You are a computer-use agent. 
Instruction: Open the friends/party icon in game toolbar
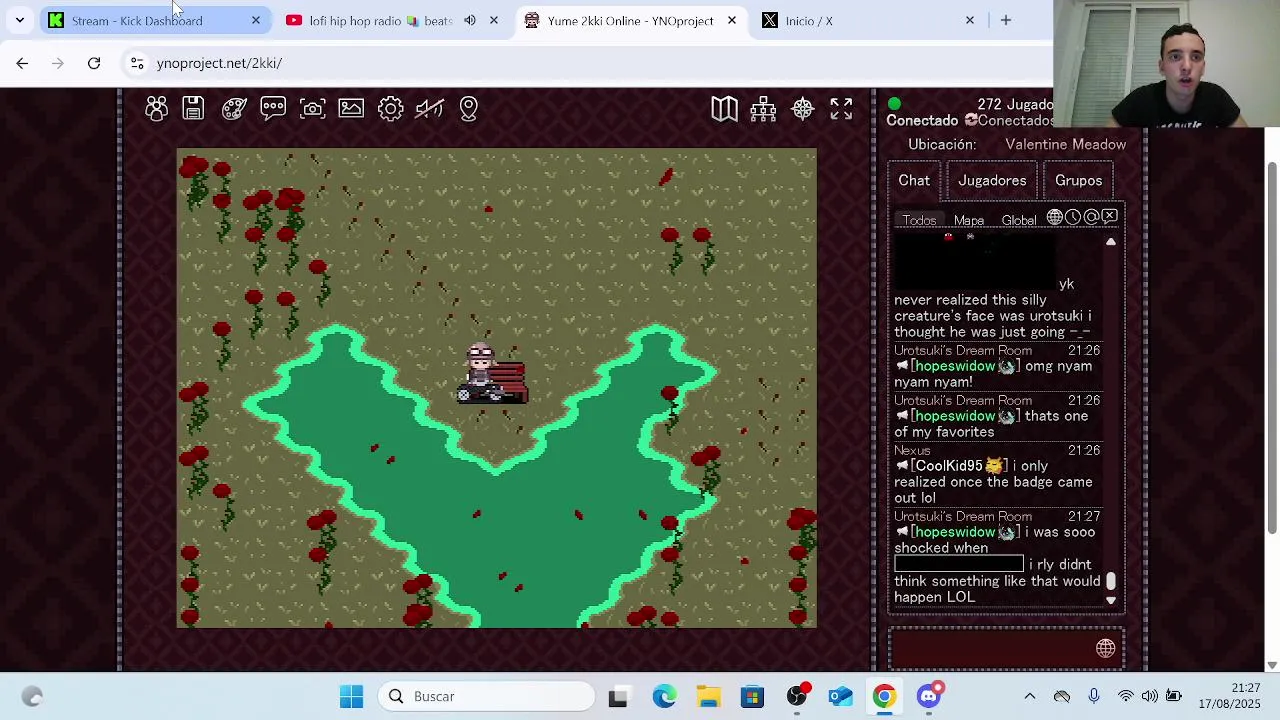pos(156,109)
